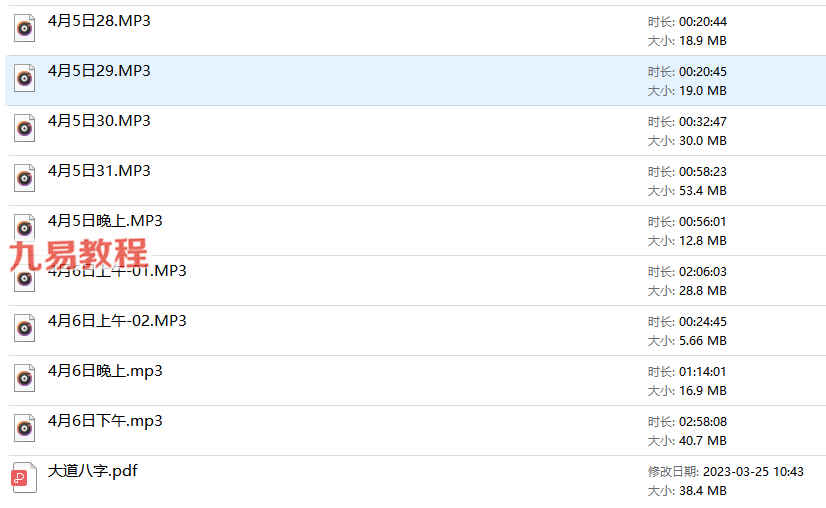Select the file named 4月5日28.MP3
Screen dimensions: 826x508
(99, 21)
